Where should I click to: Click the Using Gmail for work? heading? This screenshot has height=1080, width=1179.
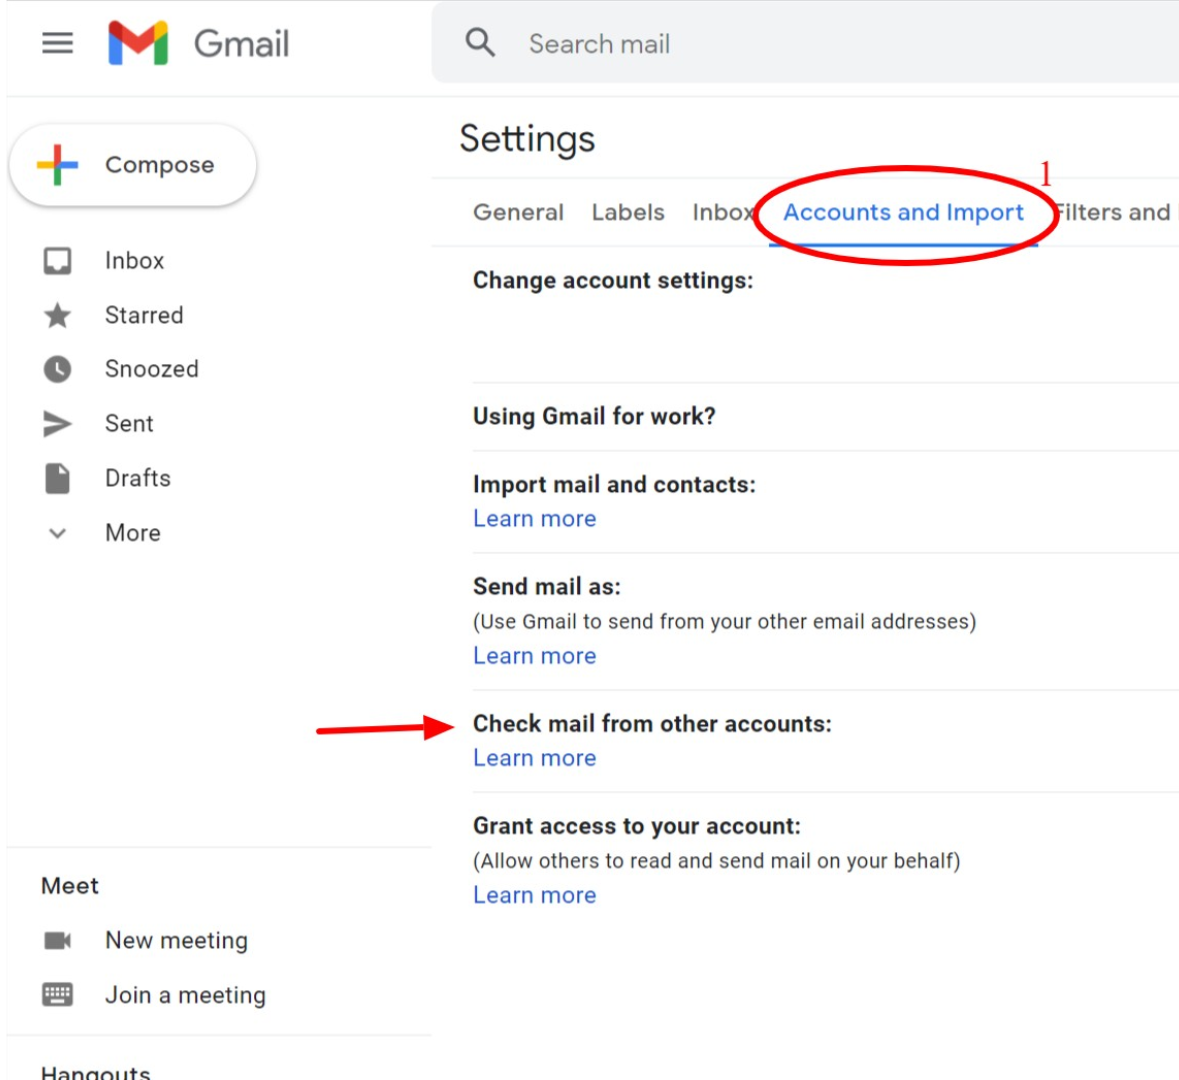tap(594, 417)
